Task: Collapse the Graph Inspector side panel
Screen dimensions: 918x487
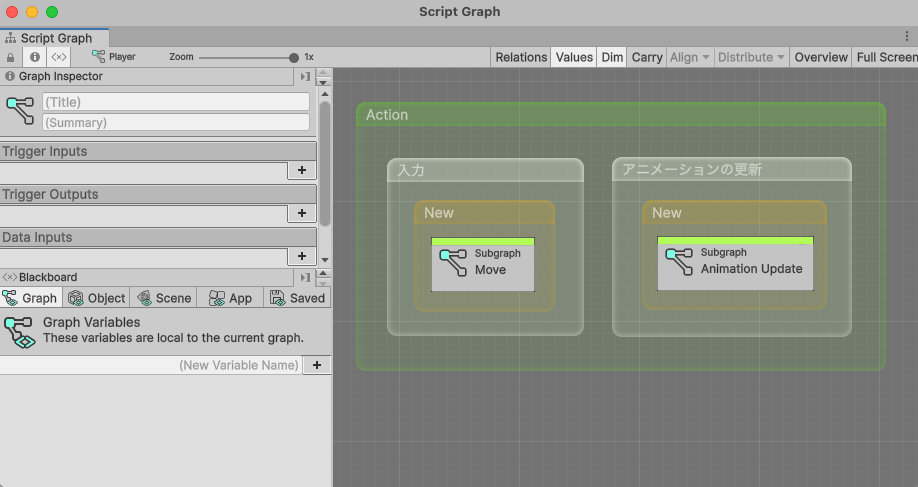Action: (x=304, y=77)
